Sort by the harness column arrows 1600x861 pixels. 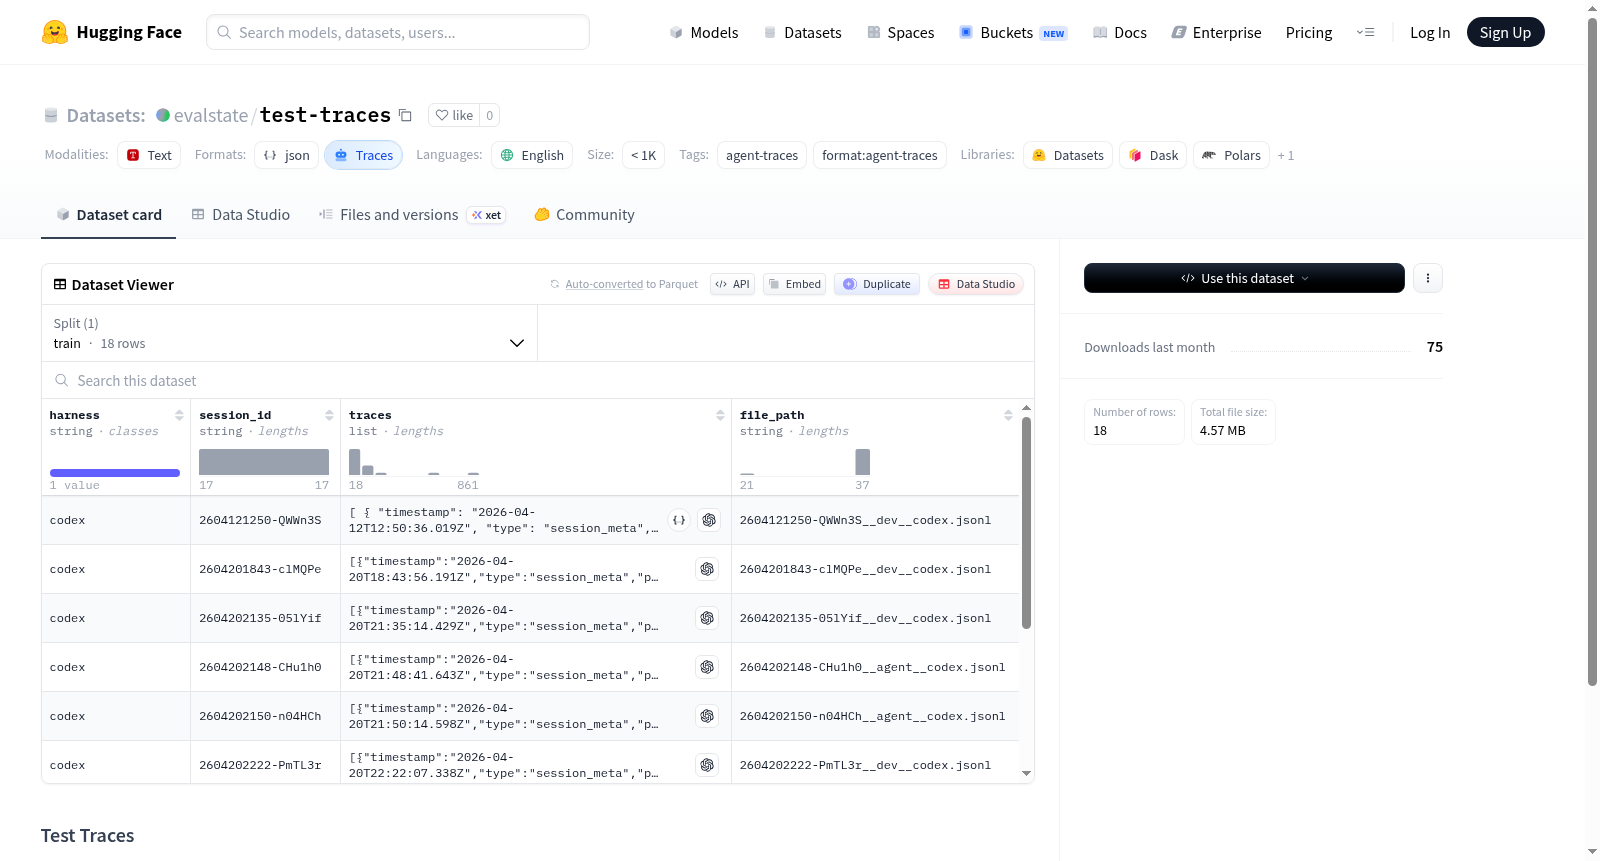tap(179, 415)
